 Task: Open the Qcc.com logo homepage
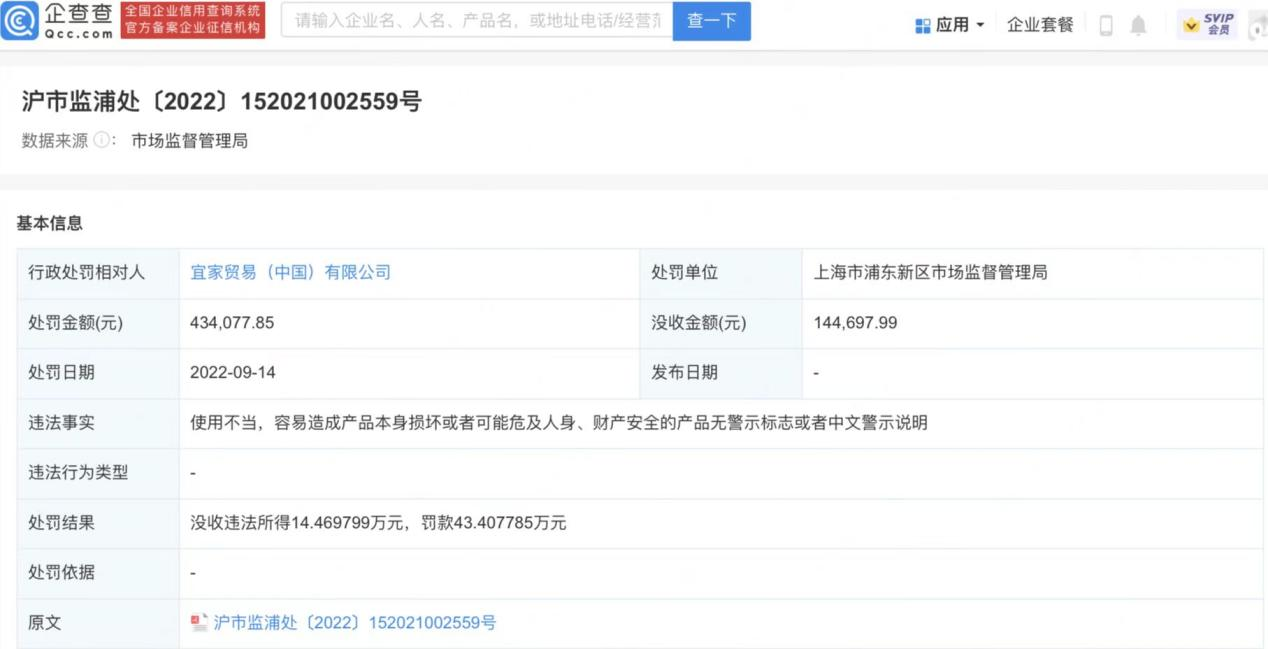pos(57,20)
